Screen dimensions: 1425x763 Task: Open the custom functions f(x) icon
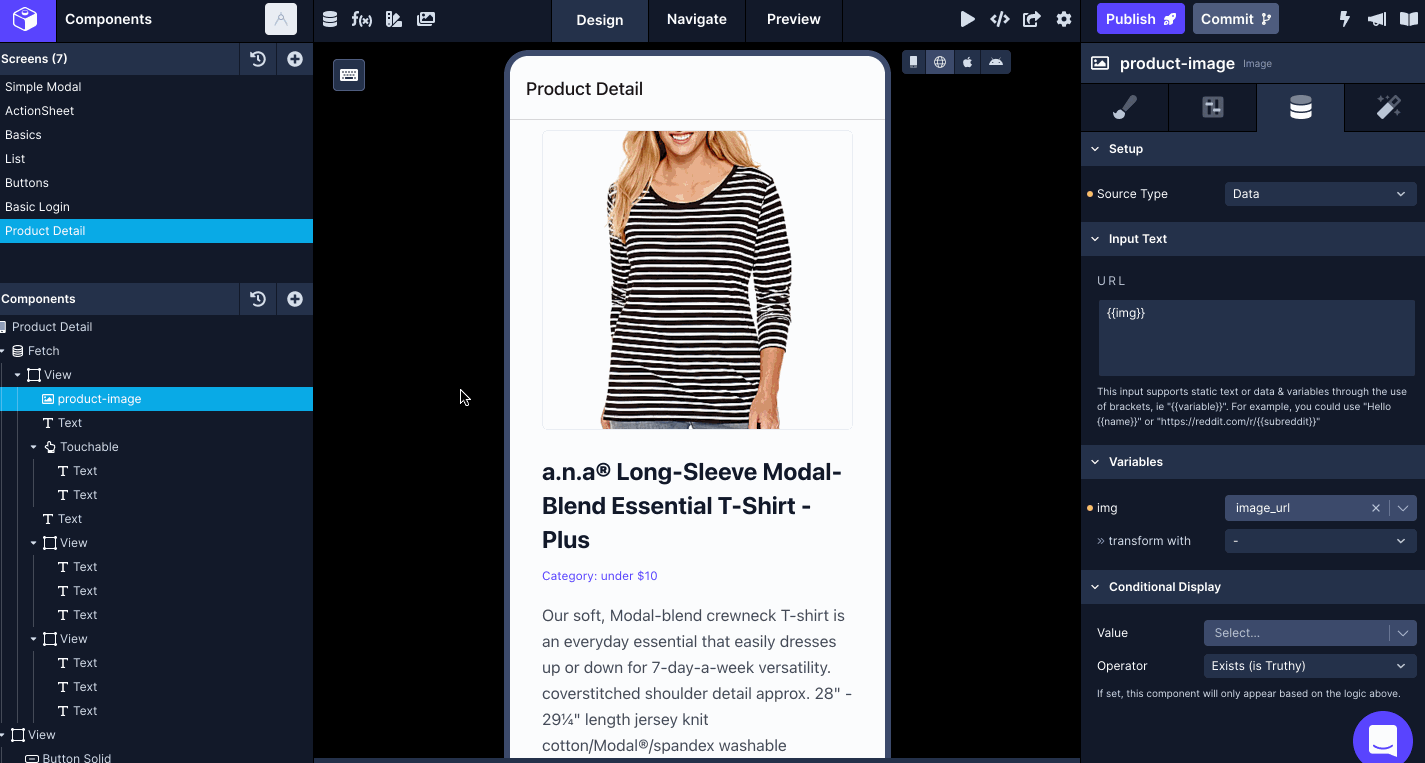point(362,19)
